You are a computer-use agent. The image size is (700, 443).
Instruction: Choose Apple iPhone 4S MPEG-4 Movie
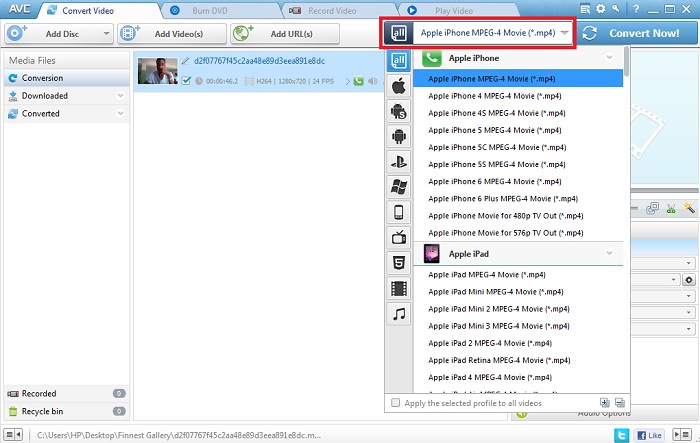coord(518,113)
